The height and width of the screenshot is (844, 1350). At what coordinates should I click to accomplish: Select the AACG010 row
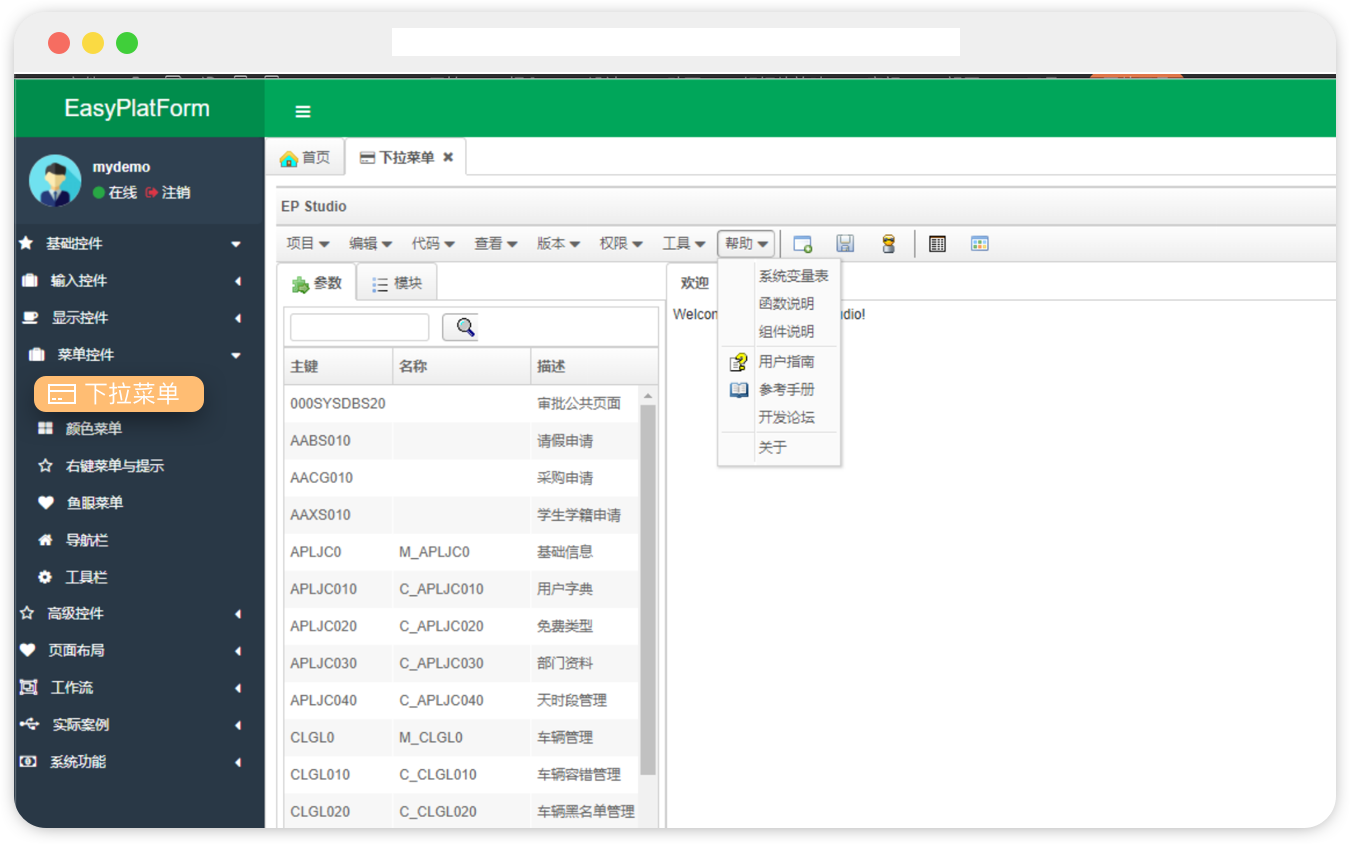[461, 478]
